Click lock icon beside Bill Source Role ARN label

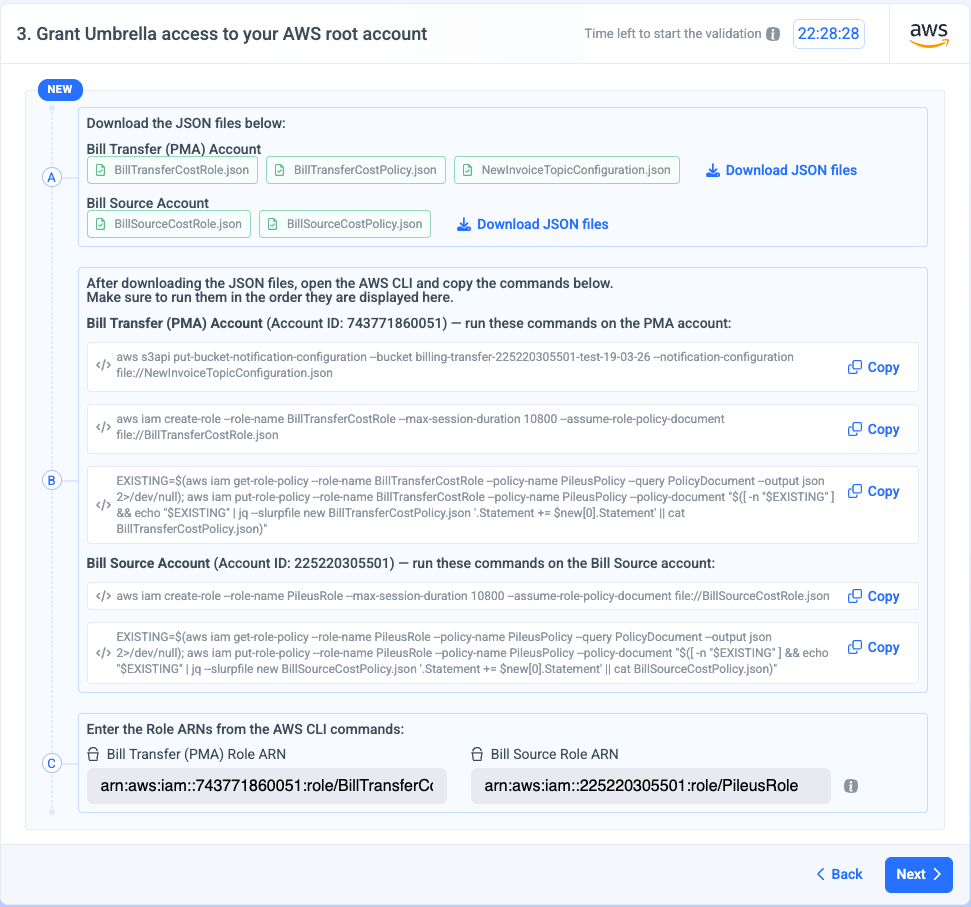[x=477, y=754]
